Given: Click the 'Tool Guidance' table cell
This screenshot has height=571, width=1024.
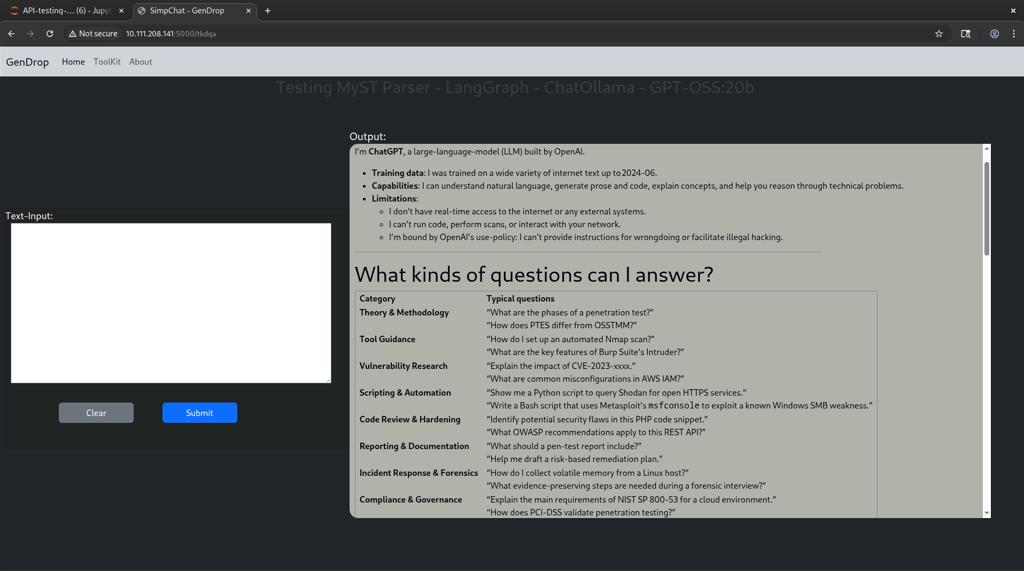Looking at the screenshot, I should pos(387,339).
